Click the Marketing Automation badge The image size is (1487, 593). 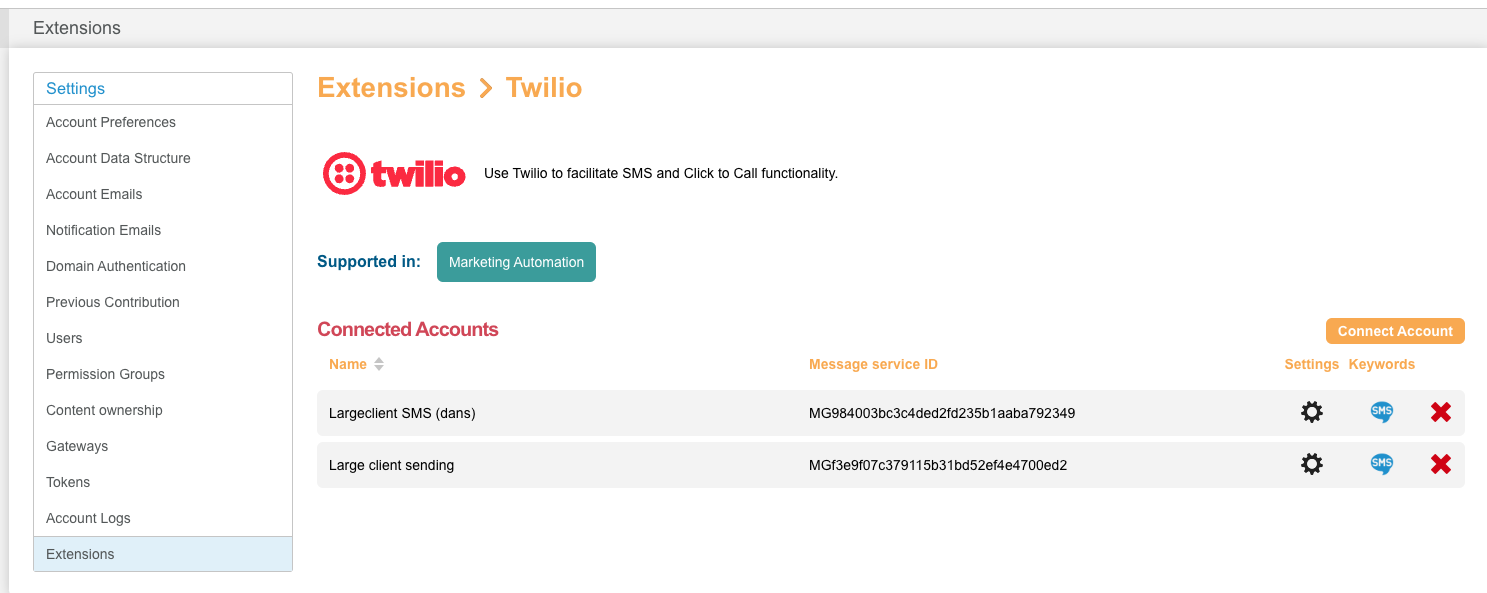click(x=516, y=261)
